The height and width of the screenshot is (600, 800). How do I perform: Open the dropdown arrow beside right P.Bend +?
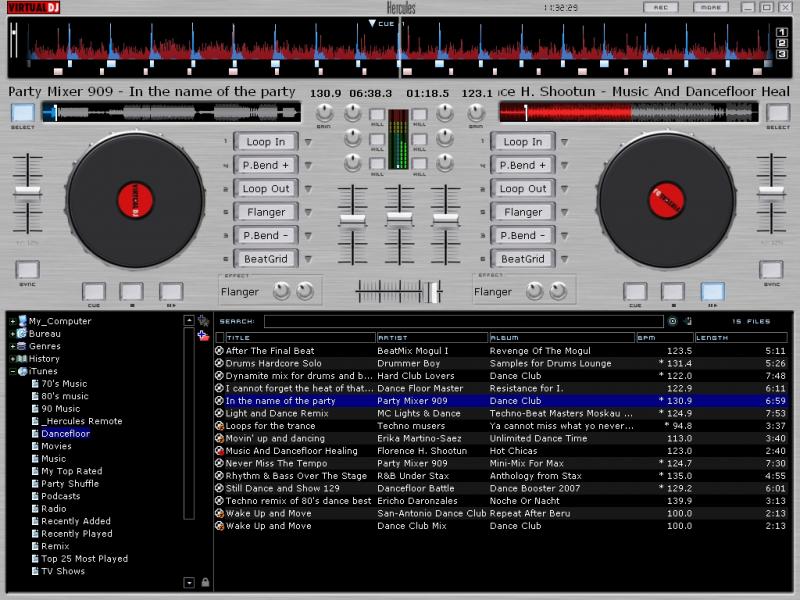click(x=564, y=165)
